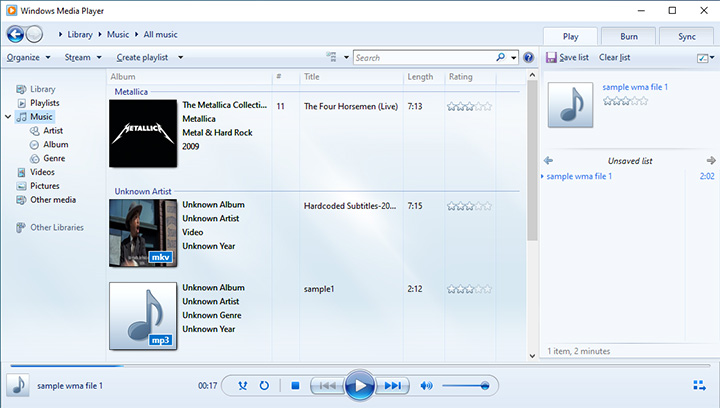Screen dimensions: 720x408
Task: Open list options dropdown arrow
Action: [x=712, y=57]
